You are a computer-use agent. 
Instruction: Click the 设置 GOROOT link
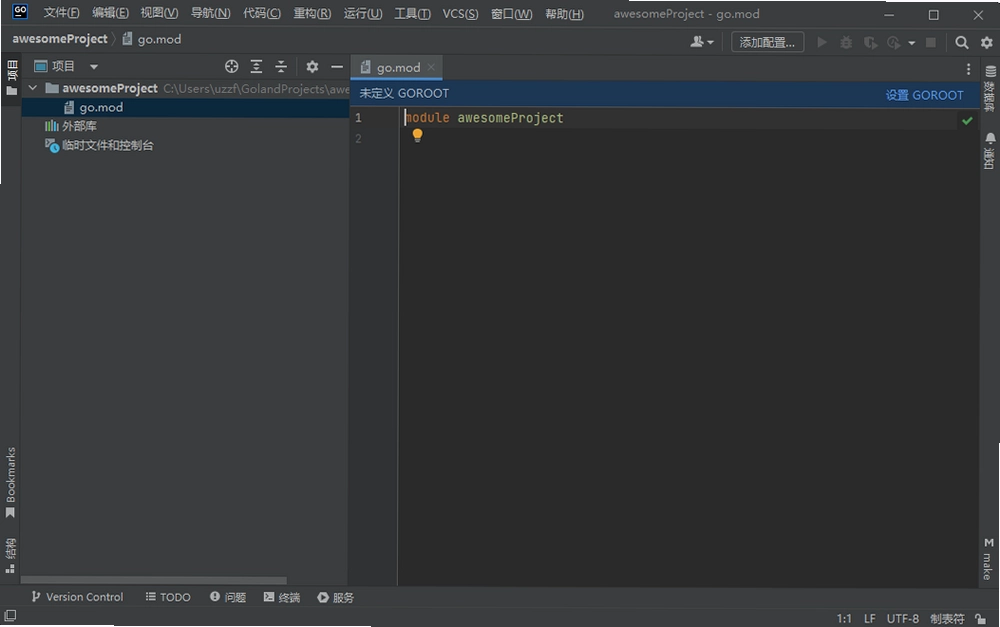coord(924,95)
